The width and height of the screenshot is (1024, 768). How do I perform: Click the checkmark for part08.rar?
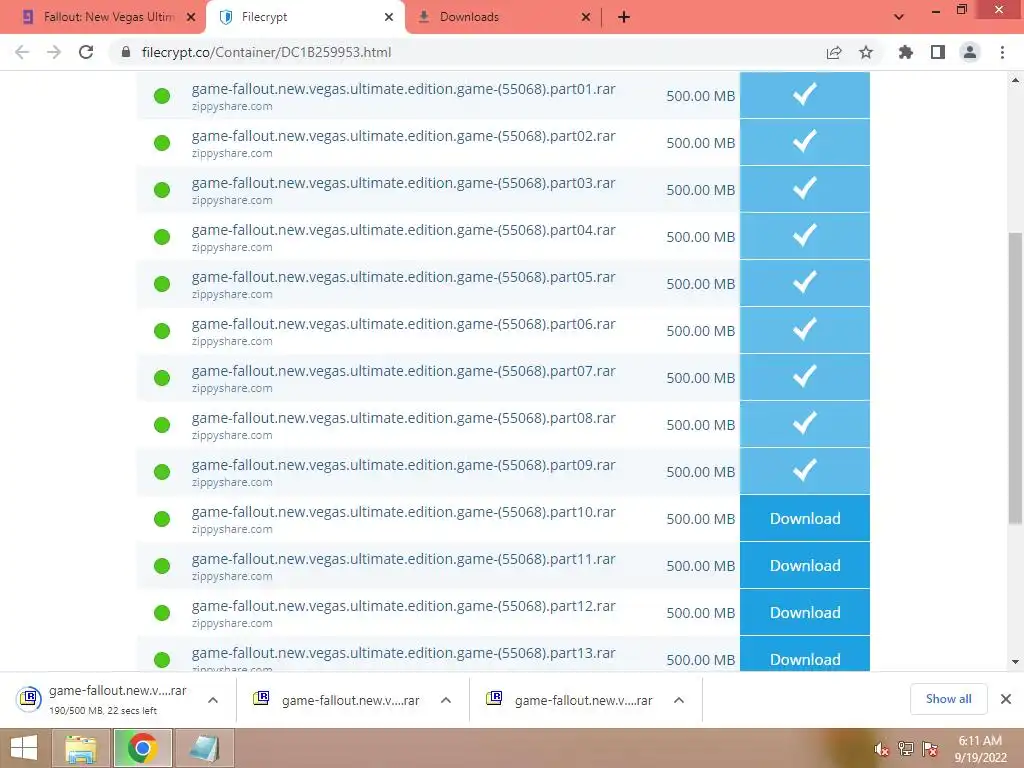point(805,424)
